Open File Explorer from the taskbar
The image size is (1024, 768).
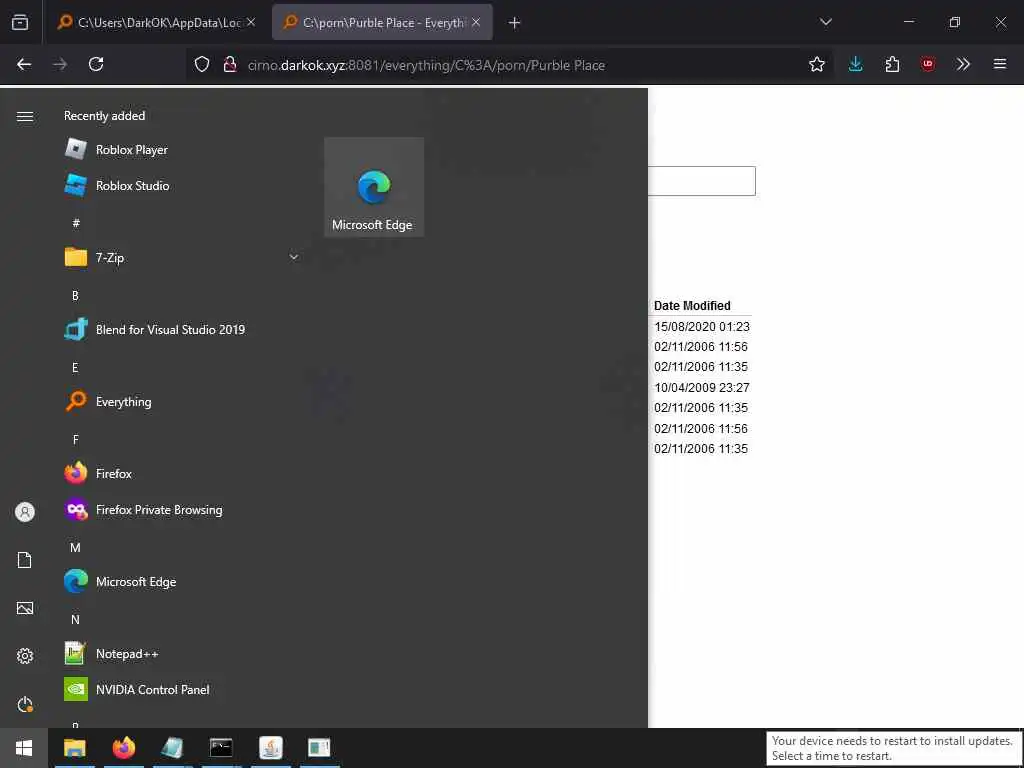tap(74, 748)
